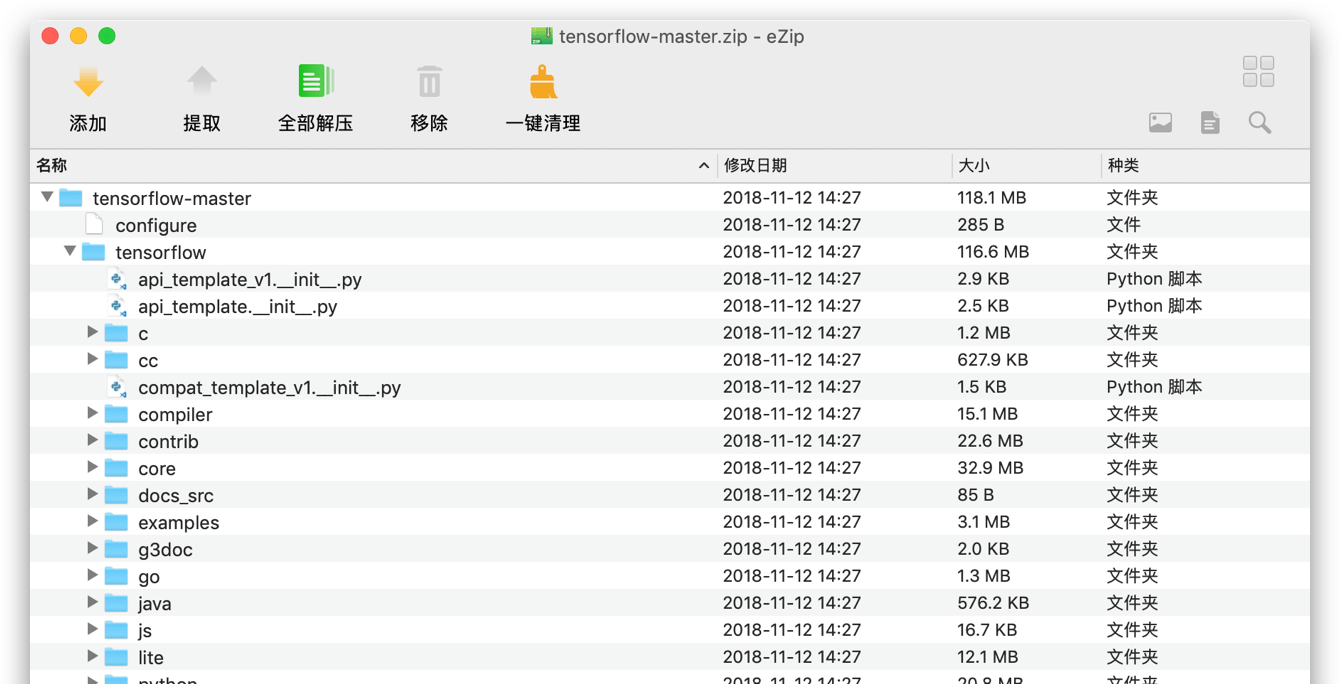Expand the java folder

pos(92,602)
